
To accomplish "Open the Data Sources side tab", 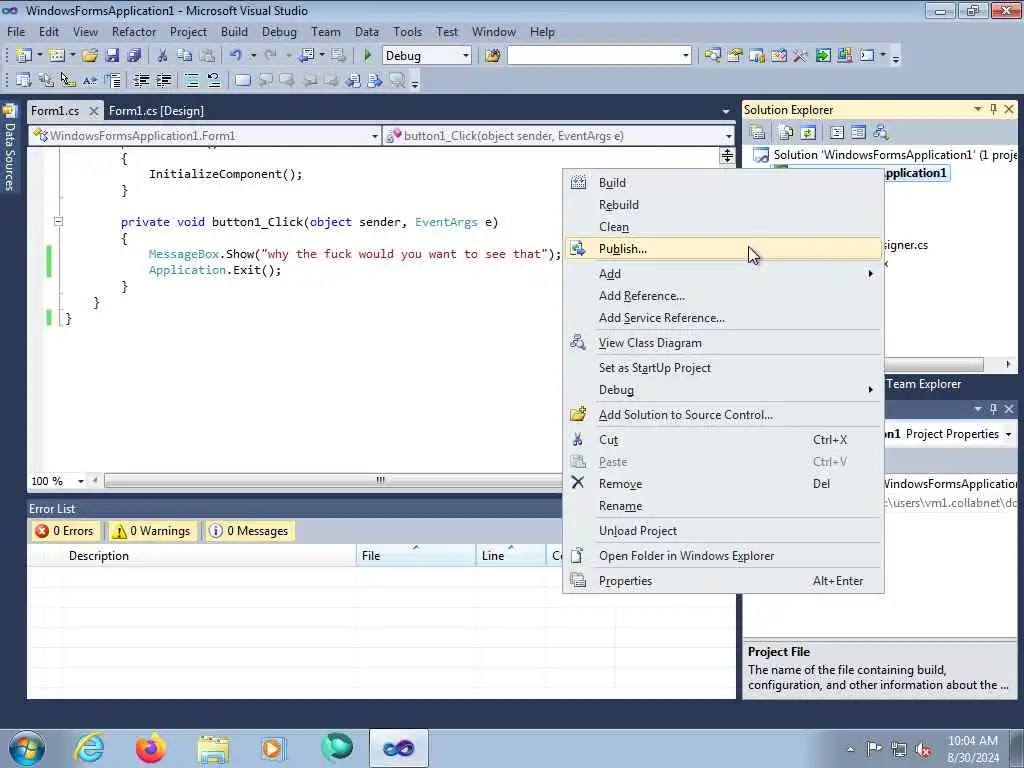I will pos(10,148).
